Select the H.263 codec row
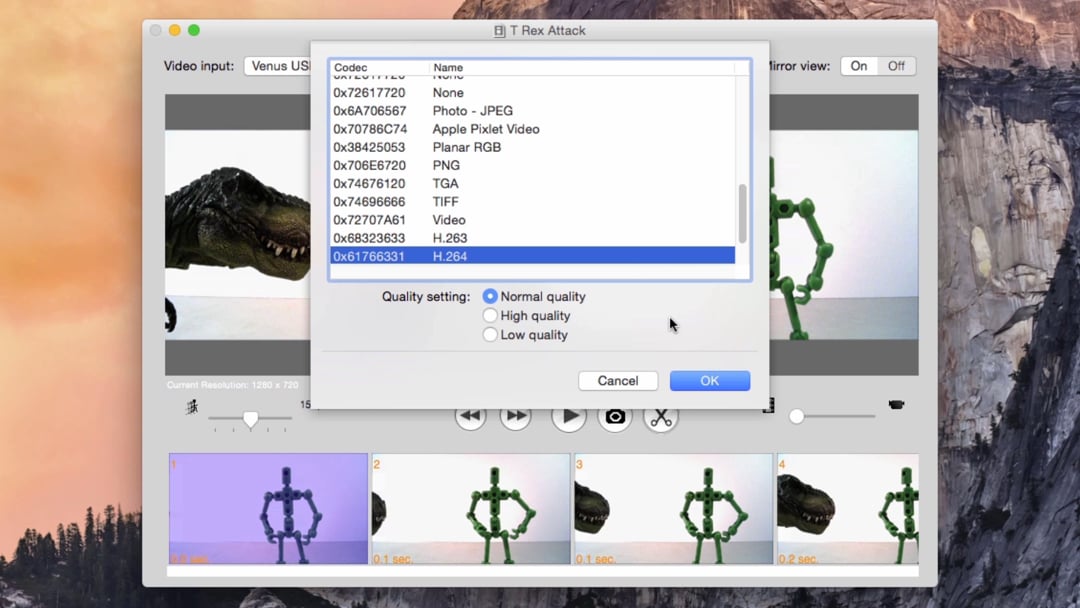 (532, 238)
